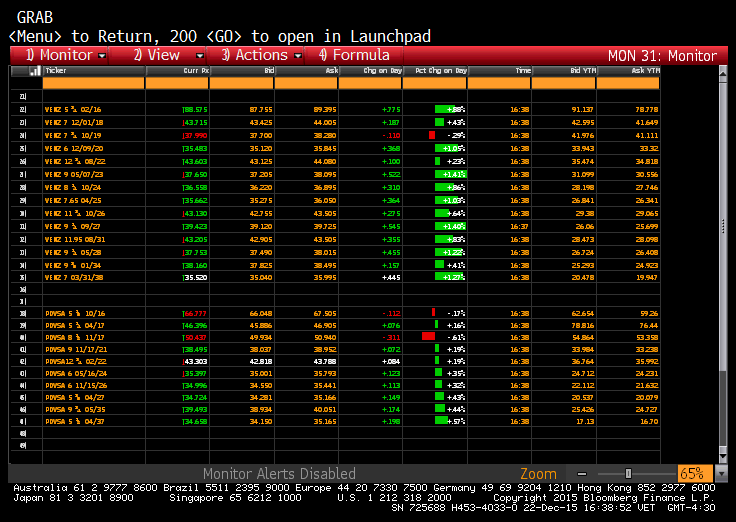
Task: Click orange filter field under Ticker
Action: point(93,83)
